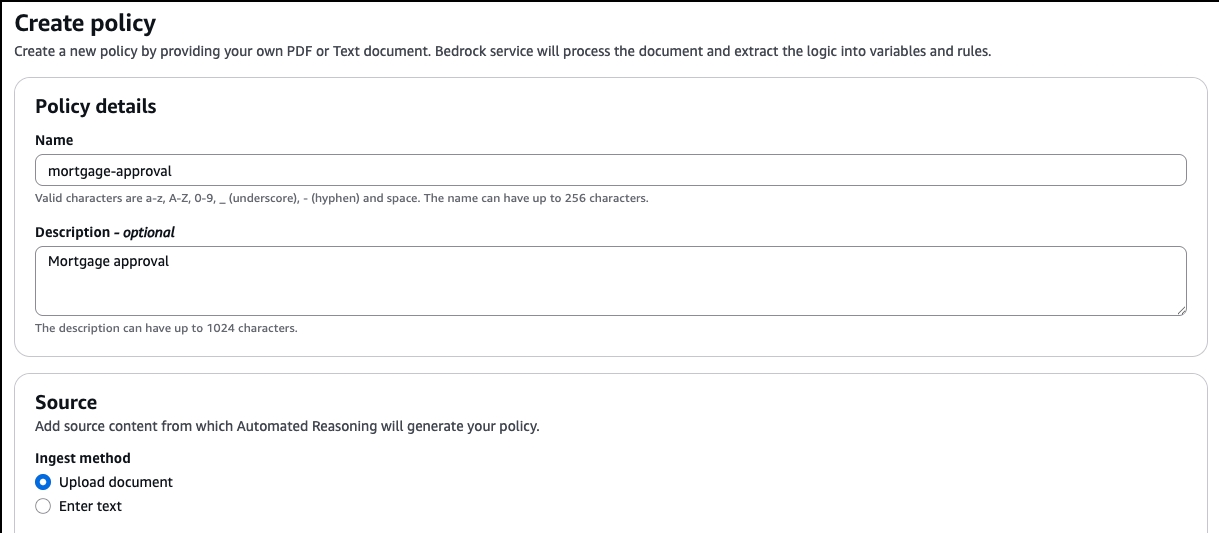Click the valid characters hint under Name
1219x533 pixels.
click(x=342, y=198)
